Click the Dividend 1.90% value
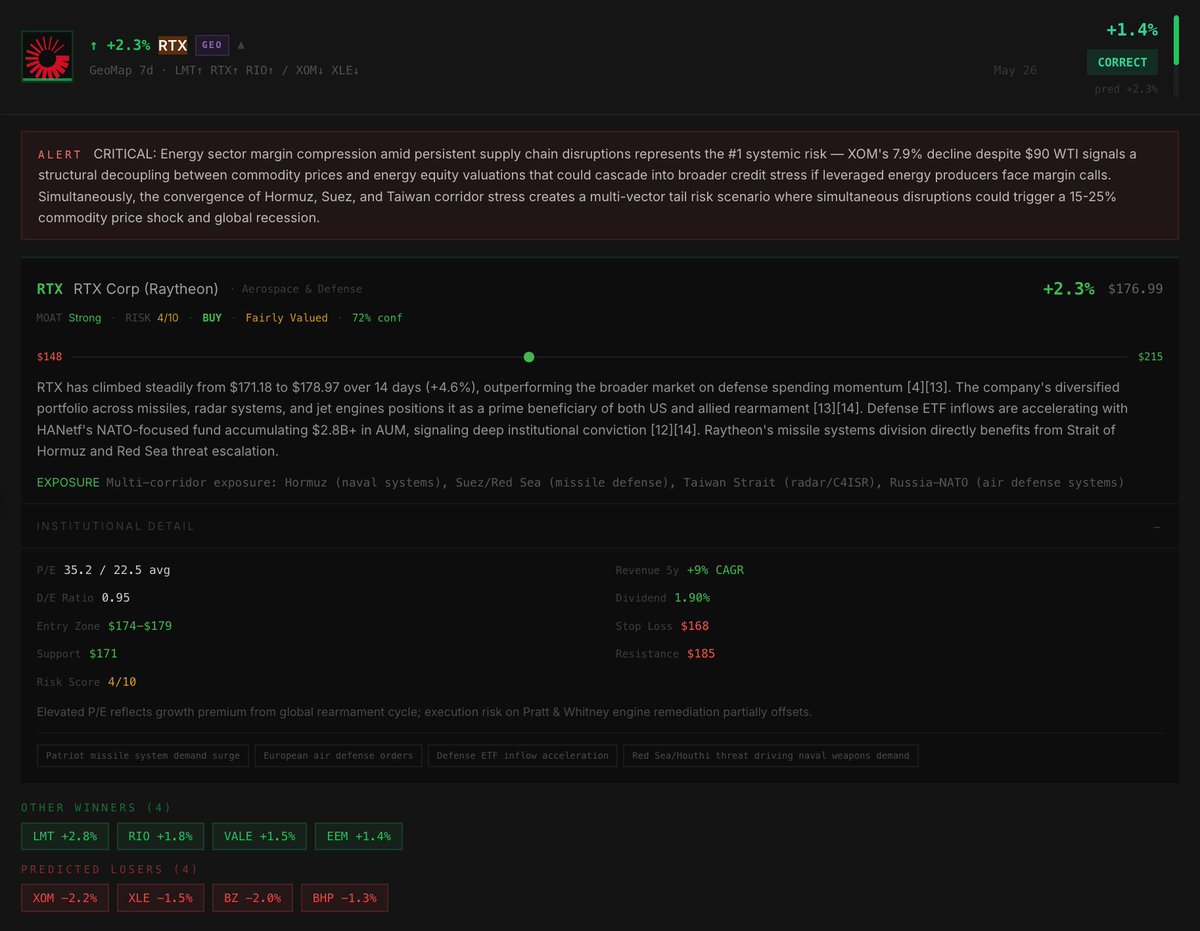Viewport: 1200px width, 931px height. point(692,598)
